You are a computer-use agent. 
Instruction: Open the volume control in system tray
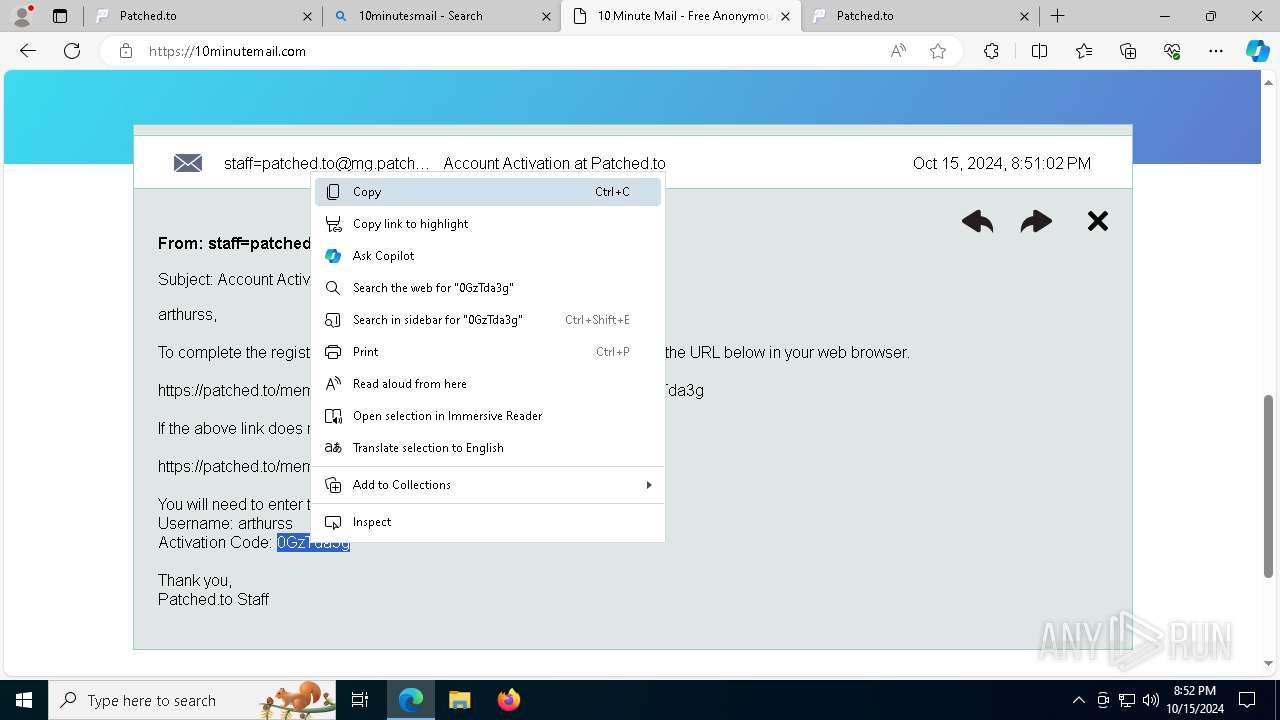pos(1150,700)
